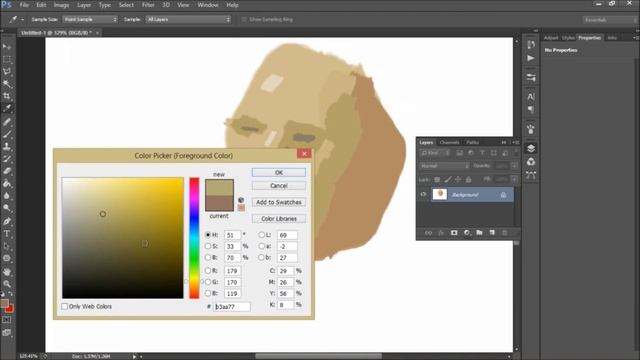The height and width of the screenshot is (360, 640).
Task: Open the eyedropper tool preset picker arrow
Action: (x=22, y=20)
